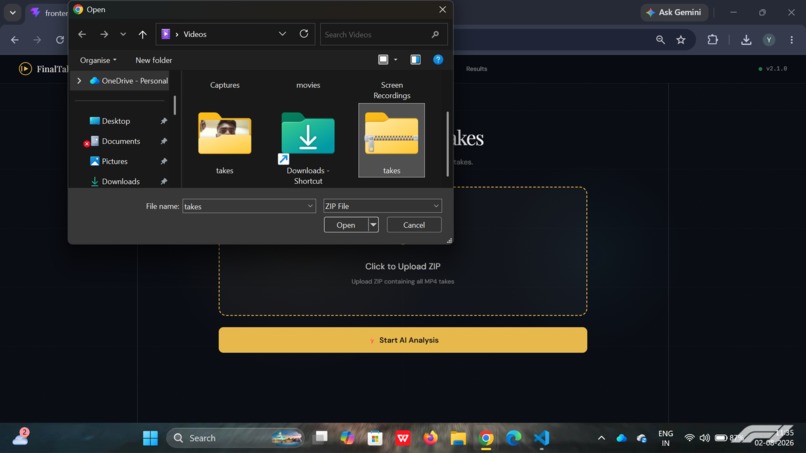806x453 pixels.
Task: Open Chrome tab search dropdown
Action: coord(12,12)
